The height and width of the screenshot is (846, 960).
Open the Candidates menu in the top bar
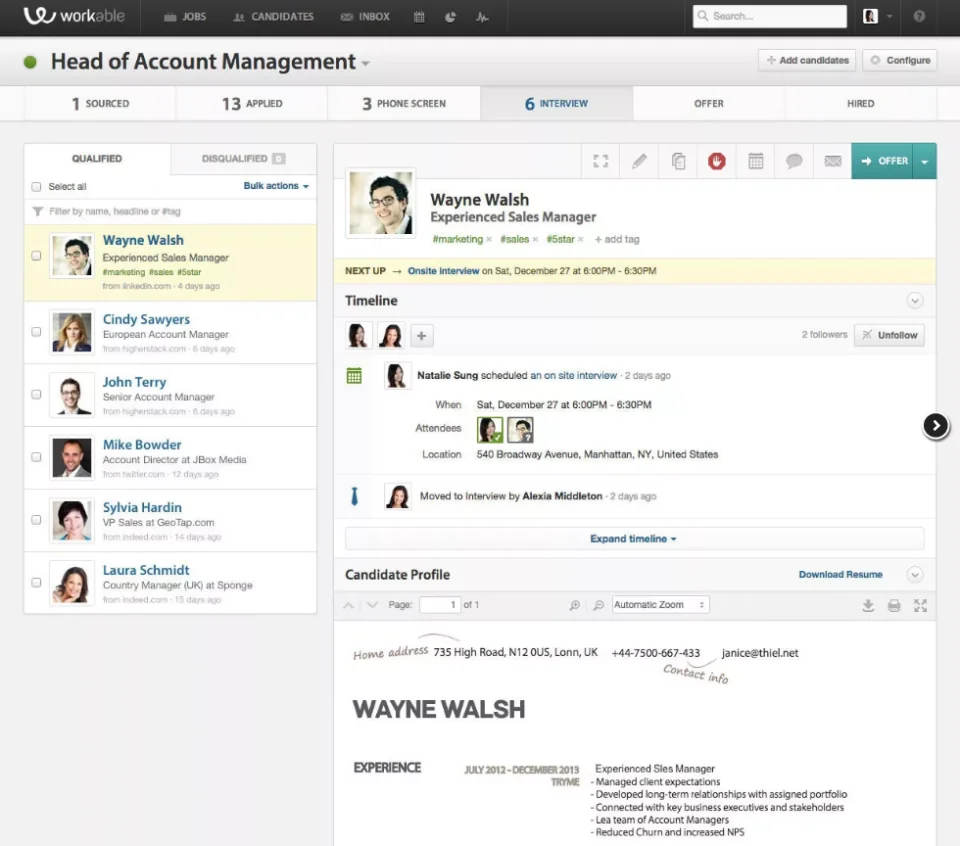pos(273,16)
